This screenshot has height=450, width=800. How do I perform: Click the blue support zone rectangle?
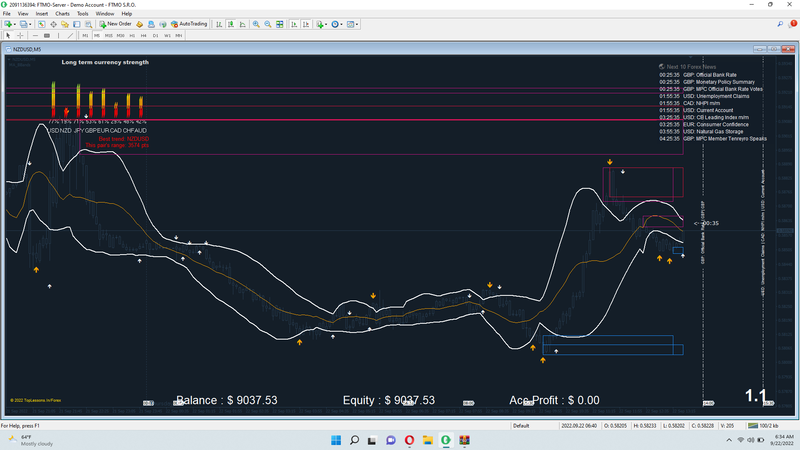point(613,345)
